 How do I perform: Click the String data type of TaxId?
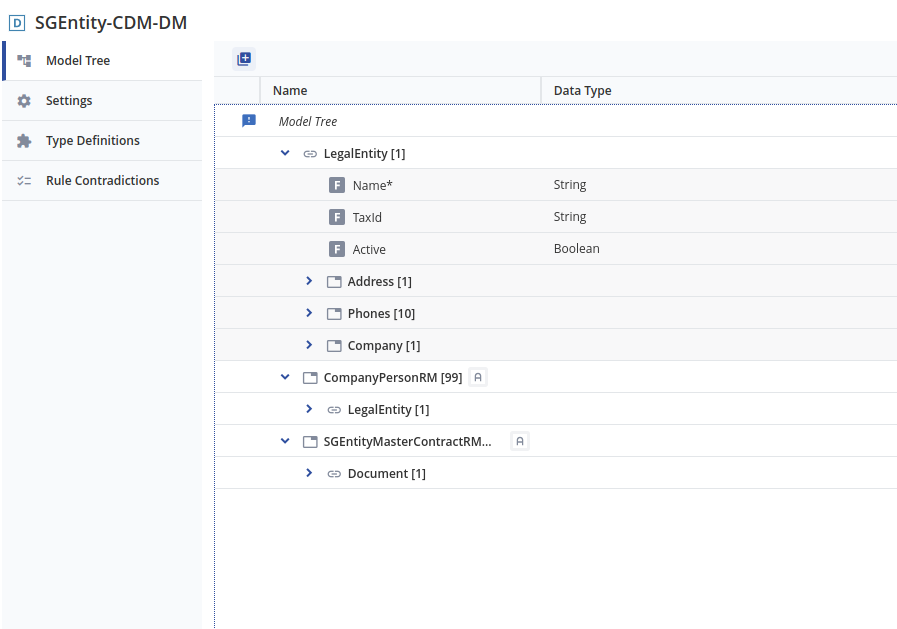click(x=570, y=217)
